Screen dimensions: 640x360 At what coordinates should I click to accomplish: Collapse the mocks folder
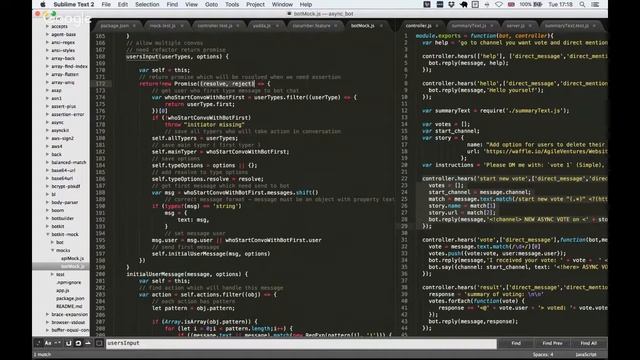[x=53, y=250]
